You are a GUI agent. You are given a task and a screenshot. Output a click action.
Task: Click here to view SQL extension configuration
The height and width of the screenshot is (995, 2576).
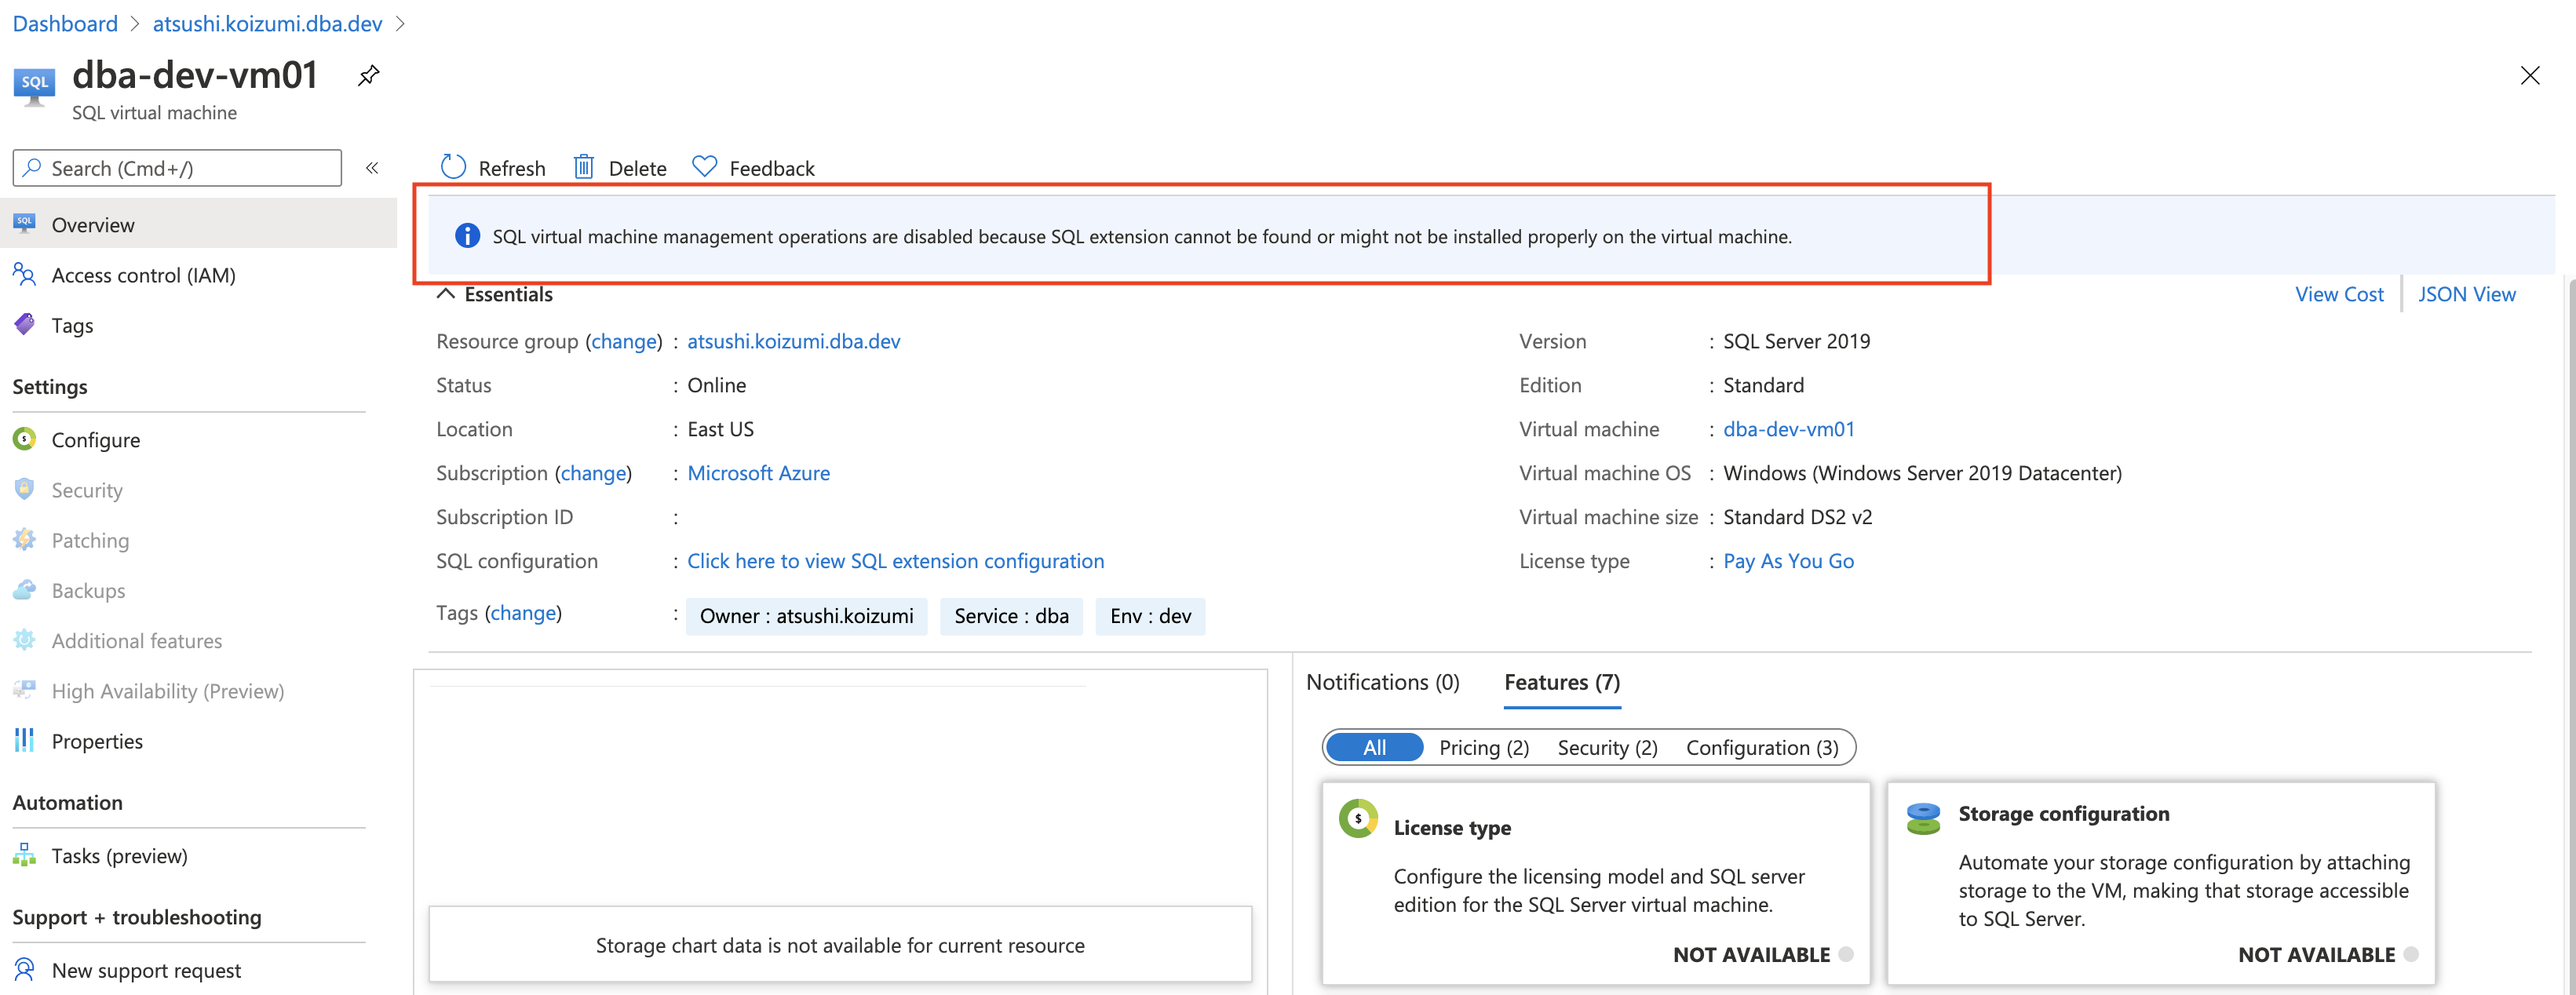[x=895, y=561]
